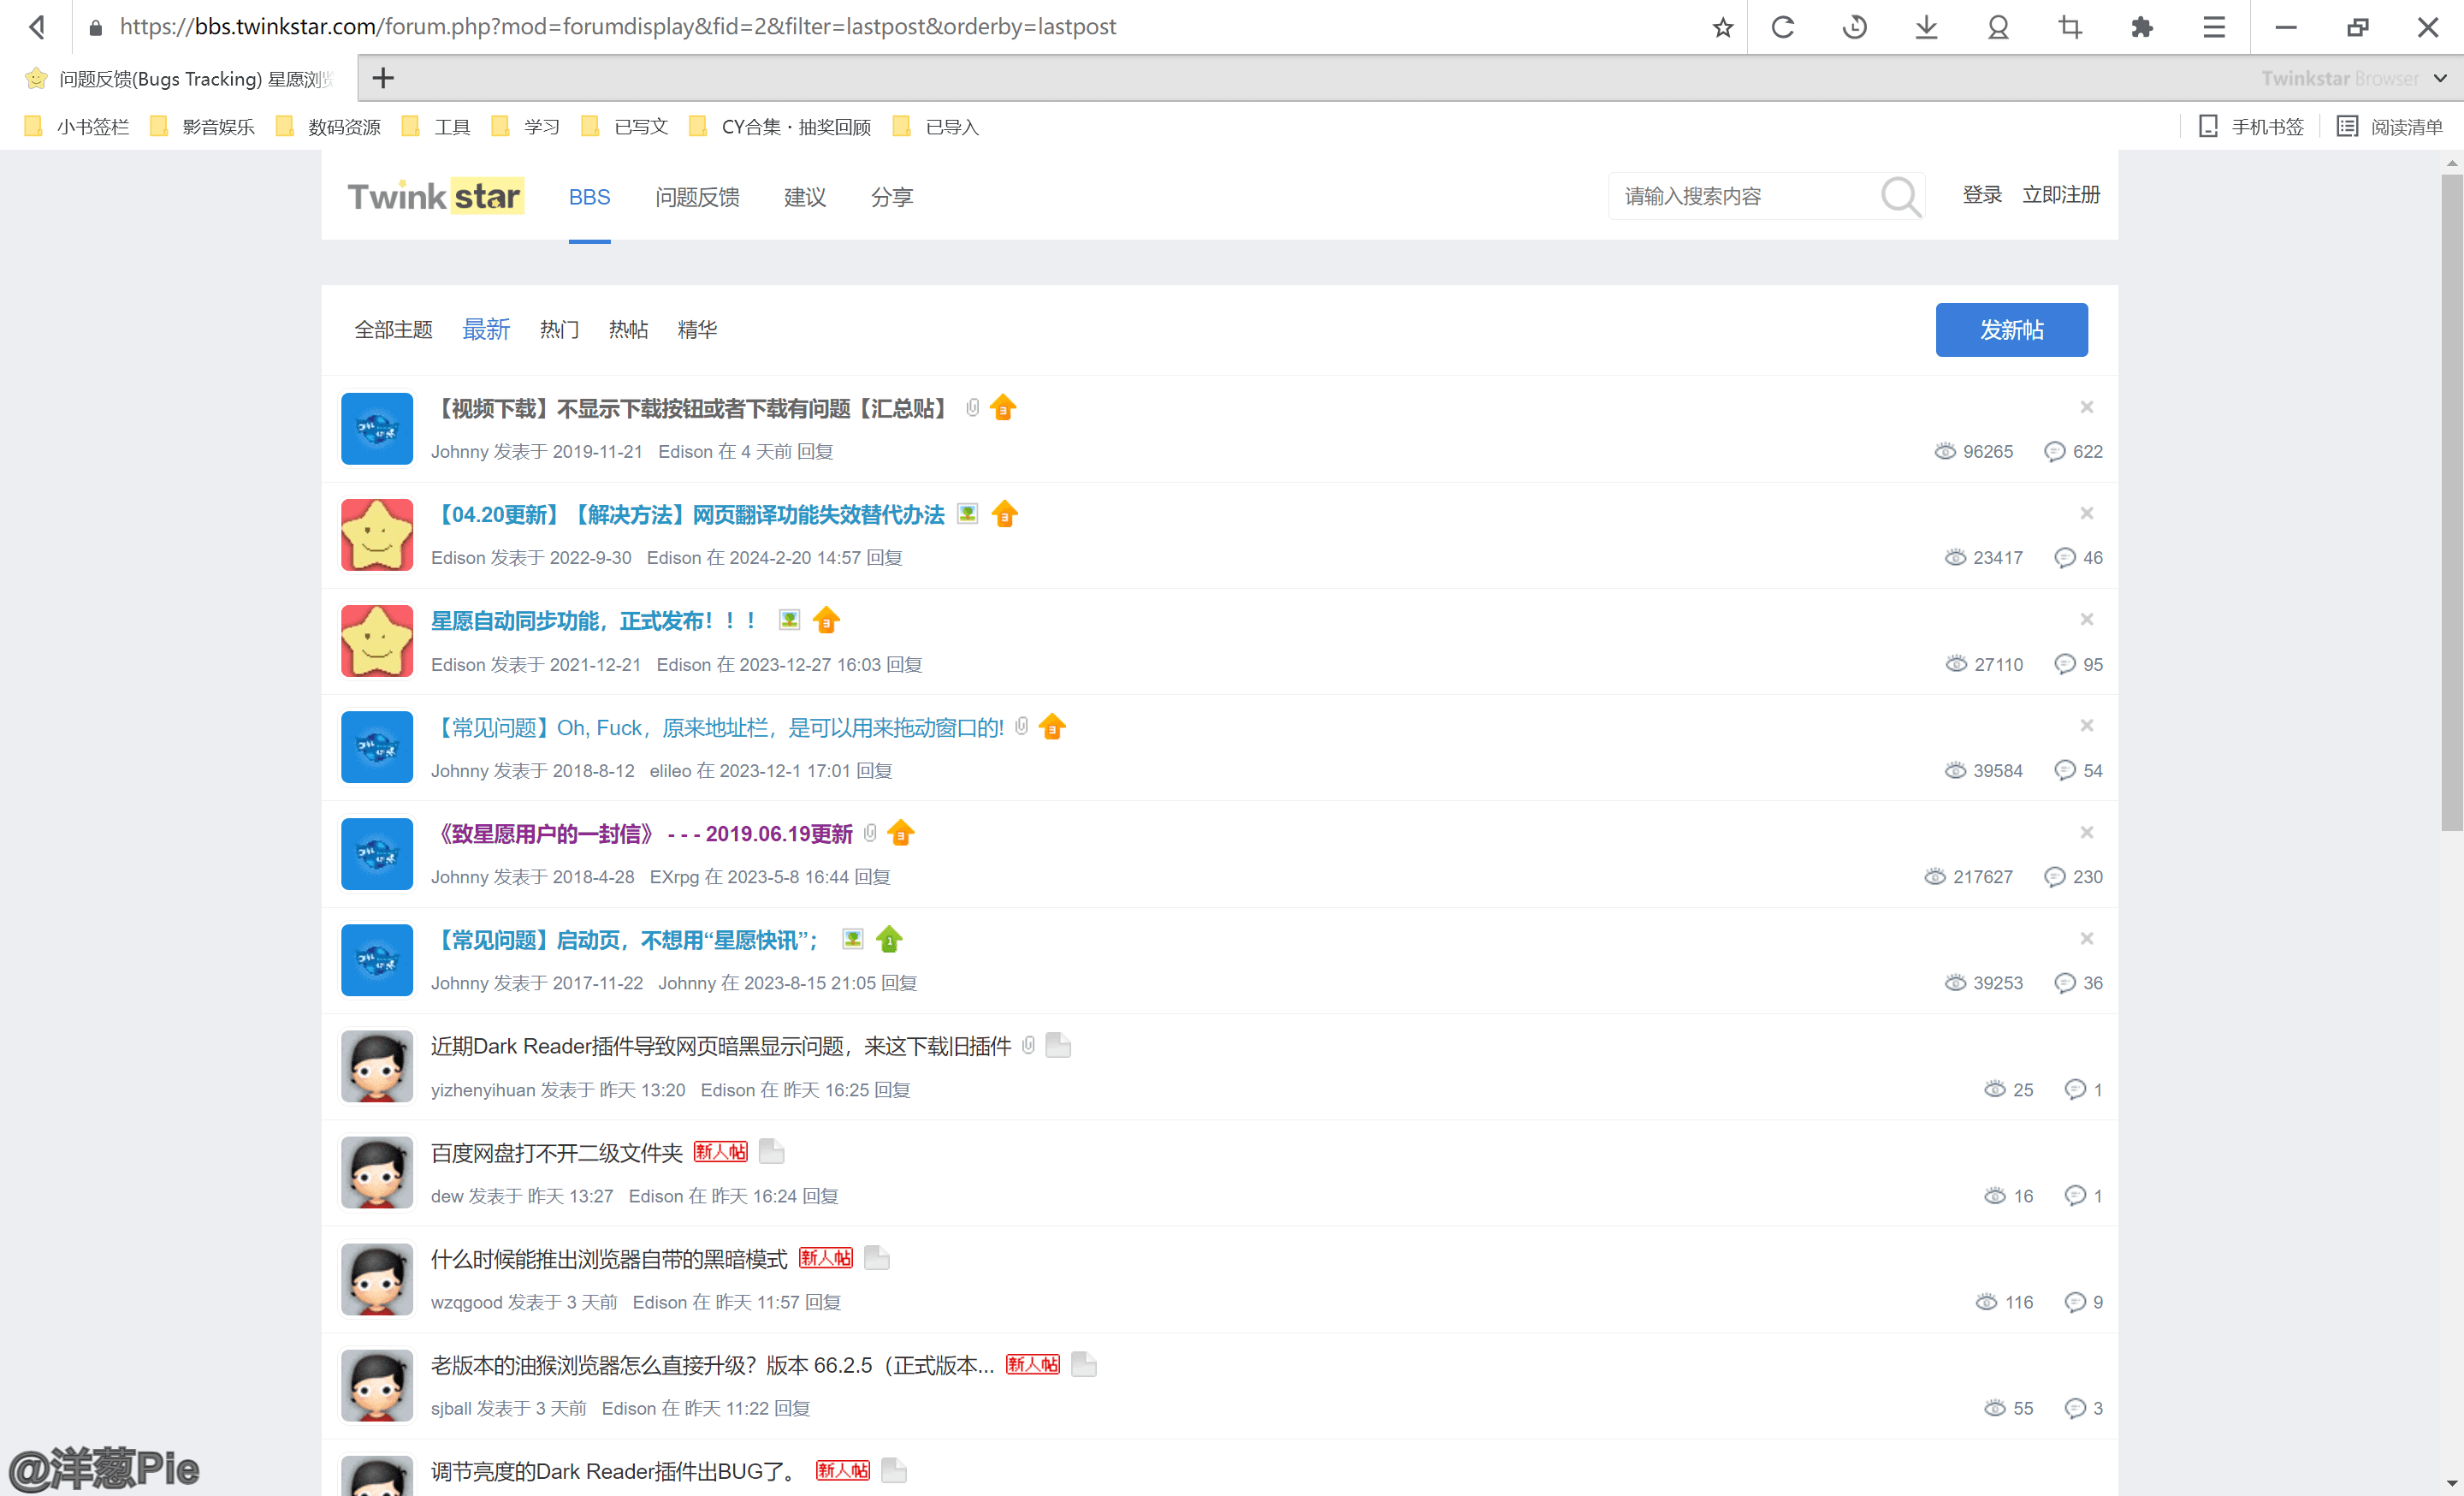Dismiss the 视频下载 pinned thread with X

(x=2087, y=407)
